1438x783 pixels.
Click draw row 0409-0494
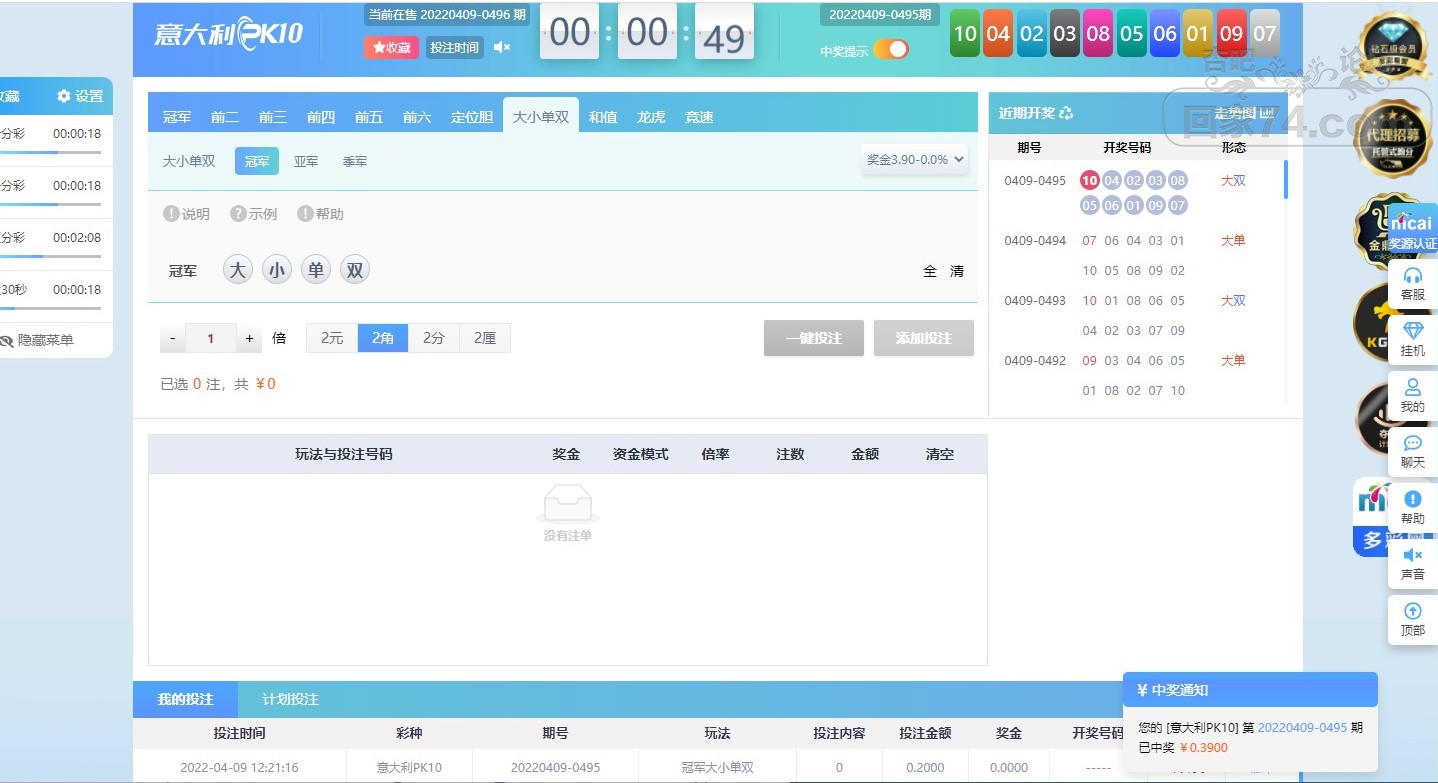1135,255
